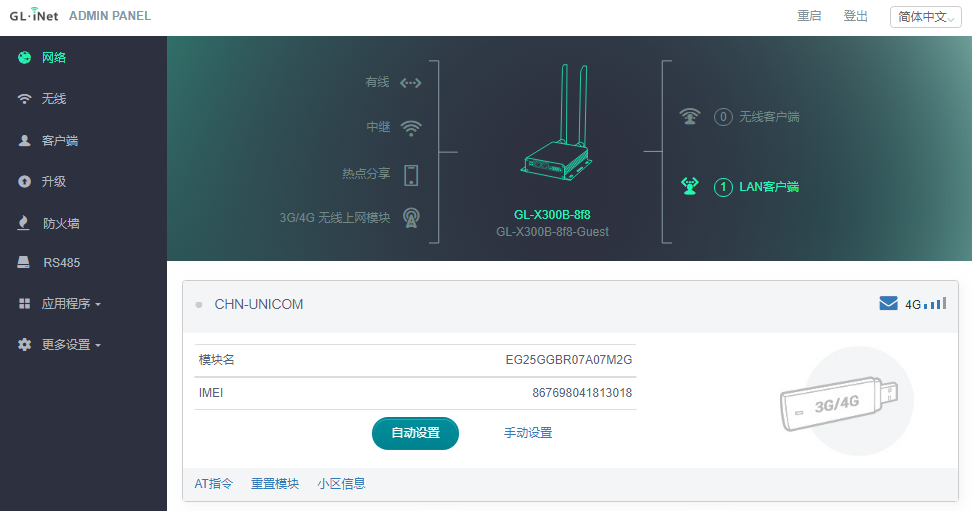Click the LAN客户端 clients label

point(769,187)
